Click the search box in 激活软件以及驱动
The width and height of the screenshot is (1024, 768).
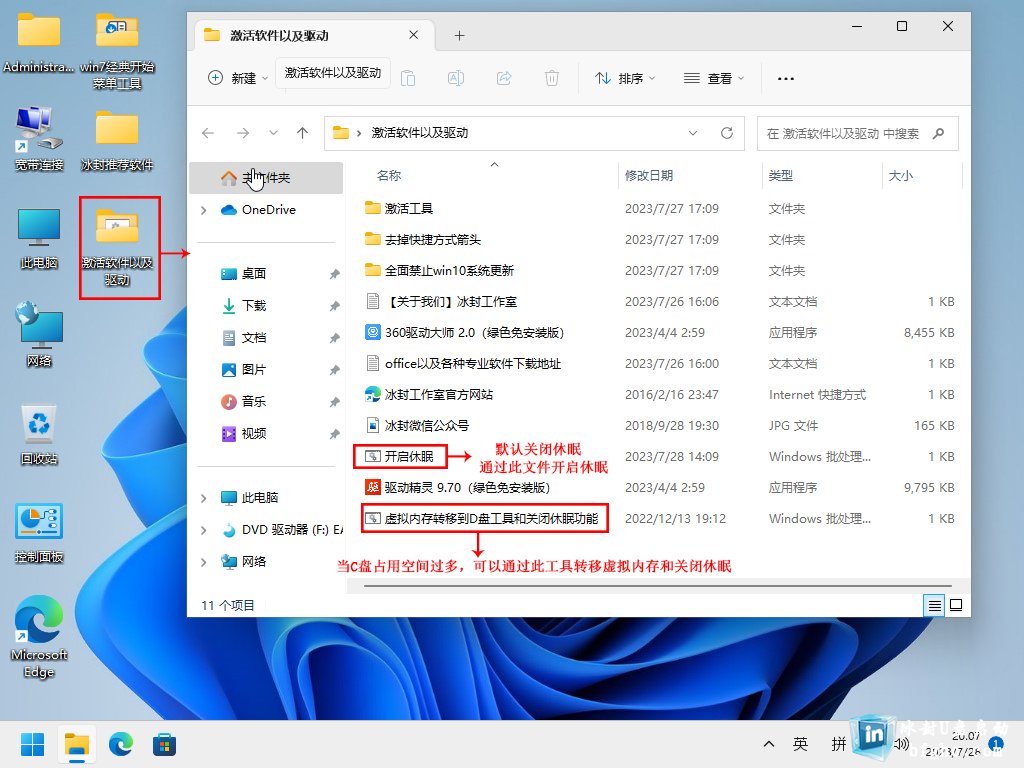pyautogui.click(x=857, y=134)
